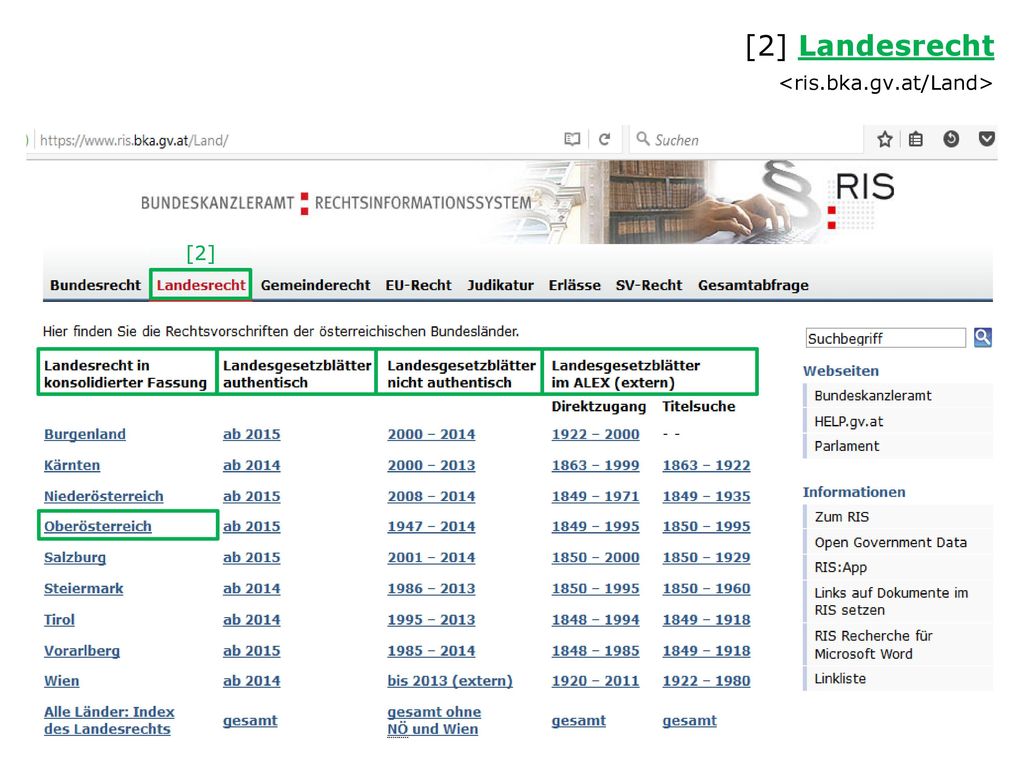Viewport: 1024px width, 768px height.
Task: Open the SV-Recht tab
Action: (648, 285)
